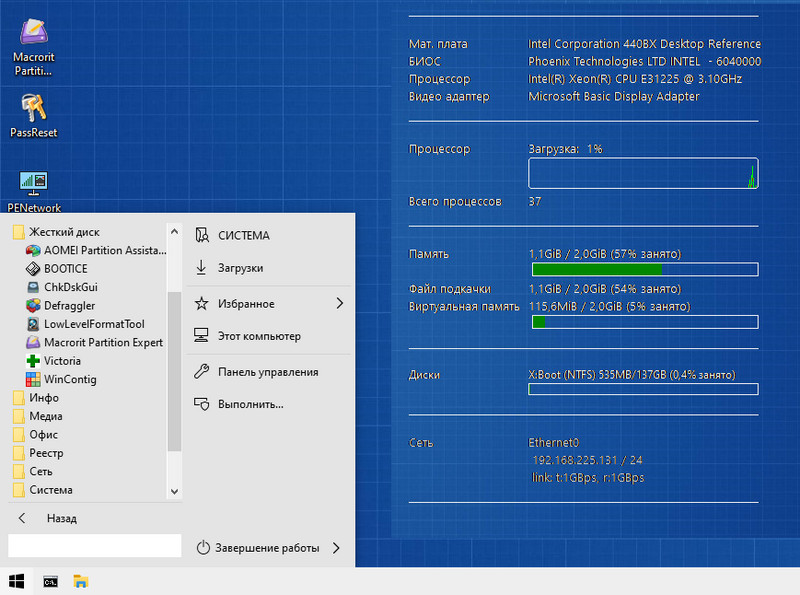Launch AOMEI Partition Assistant from menu
Screen dimensions: 800x595
(96, 250)
